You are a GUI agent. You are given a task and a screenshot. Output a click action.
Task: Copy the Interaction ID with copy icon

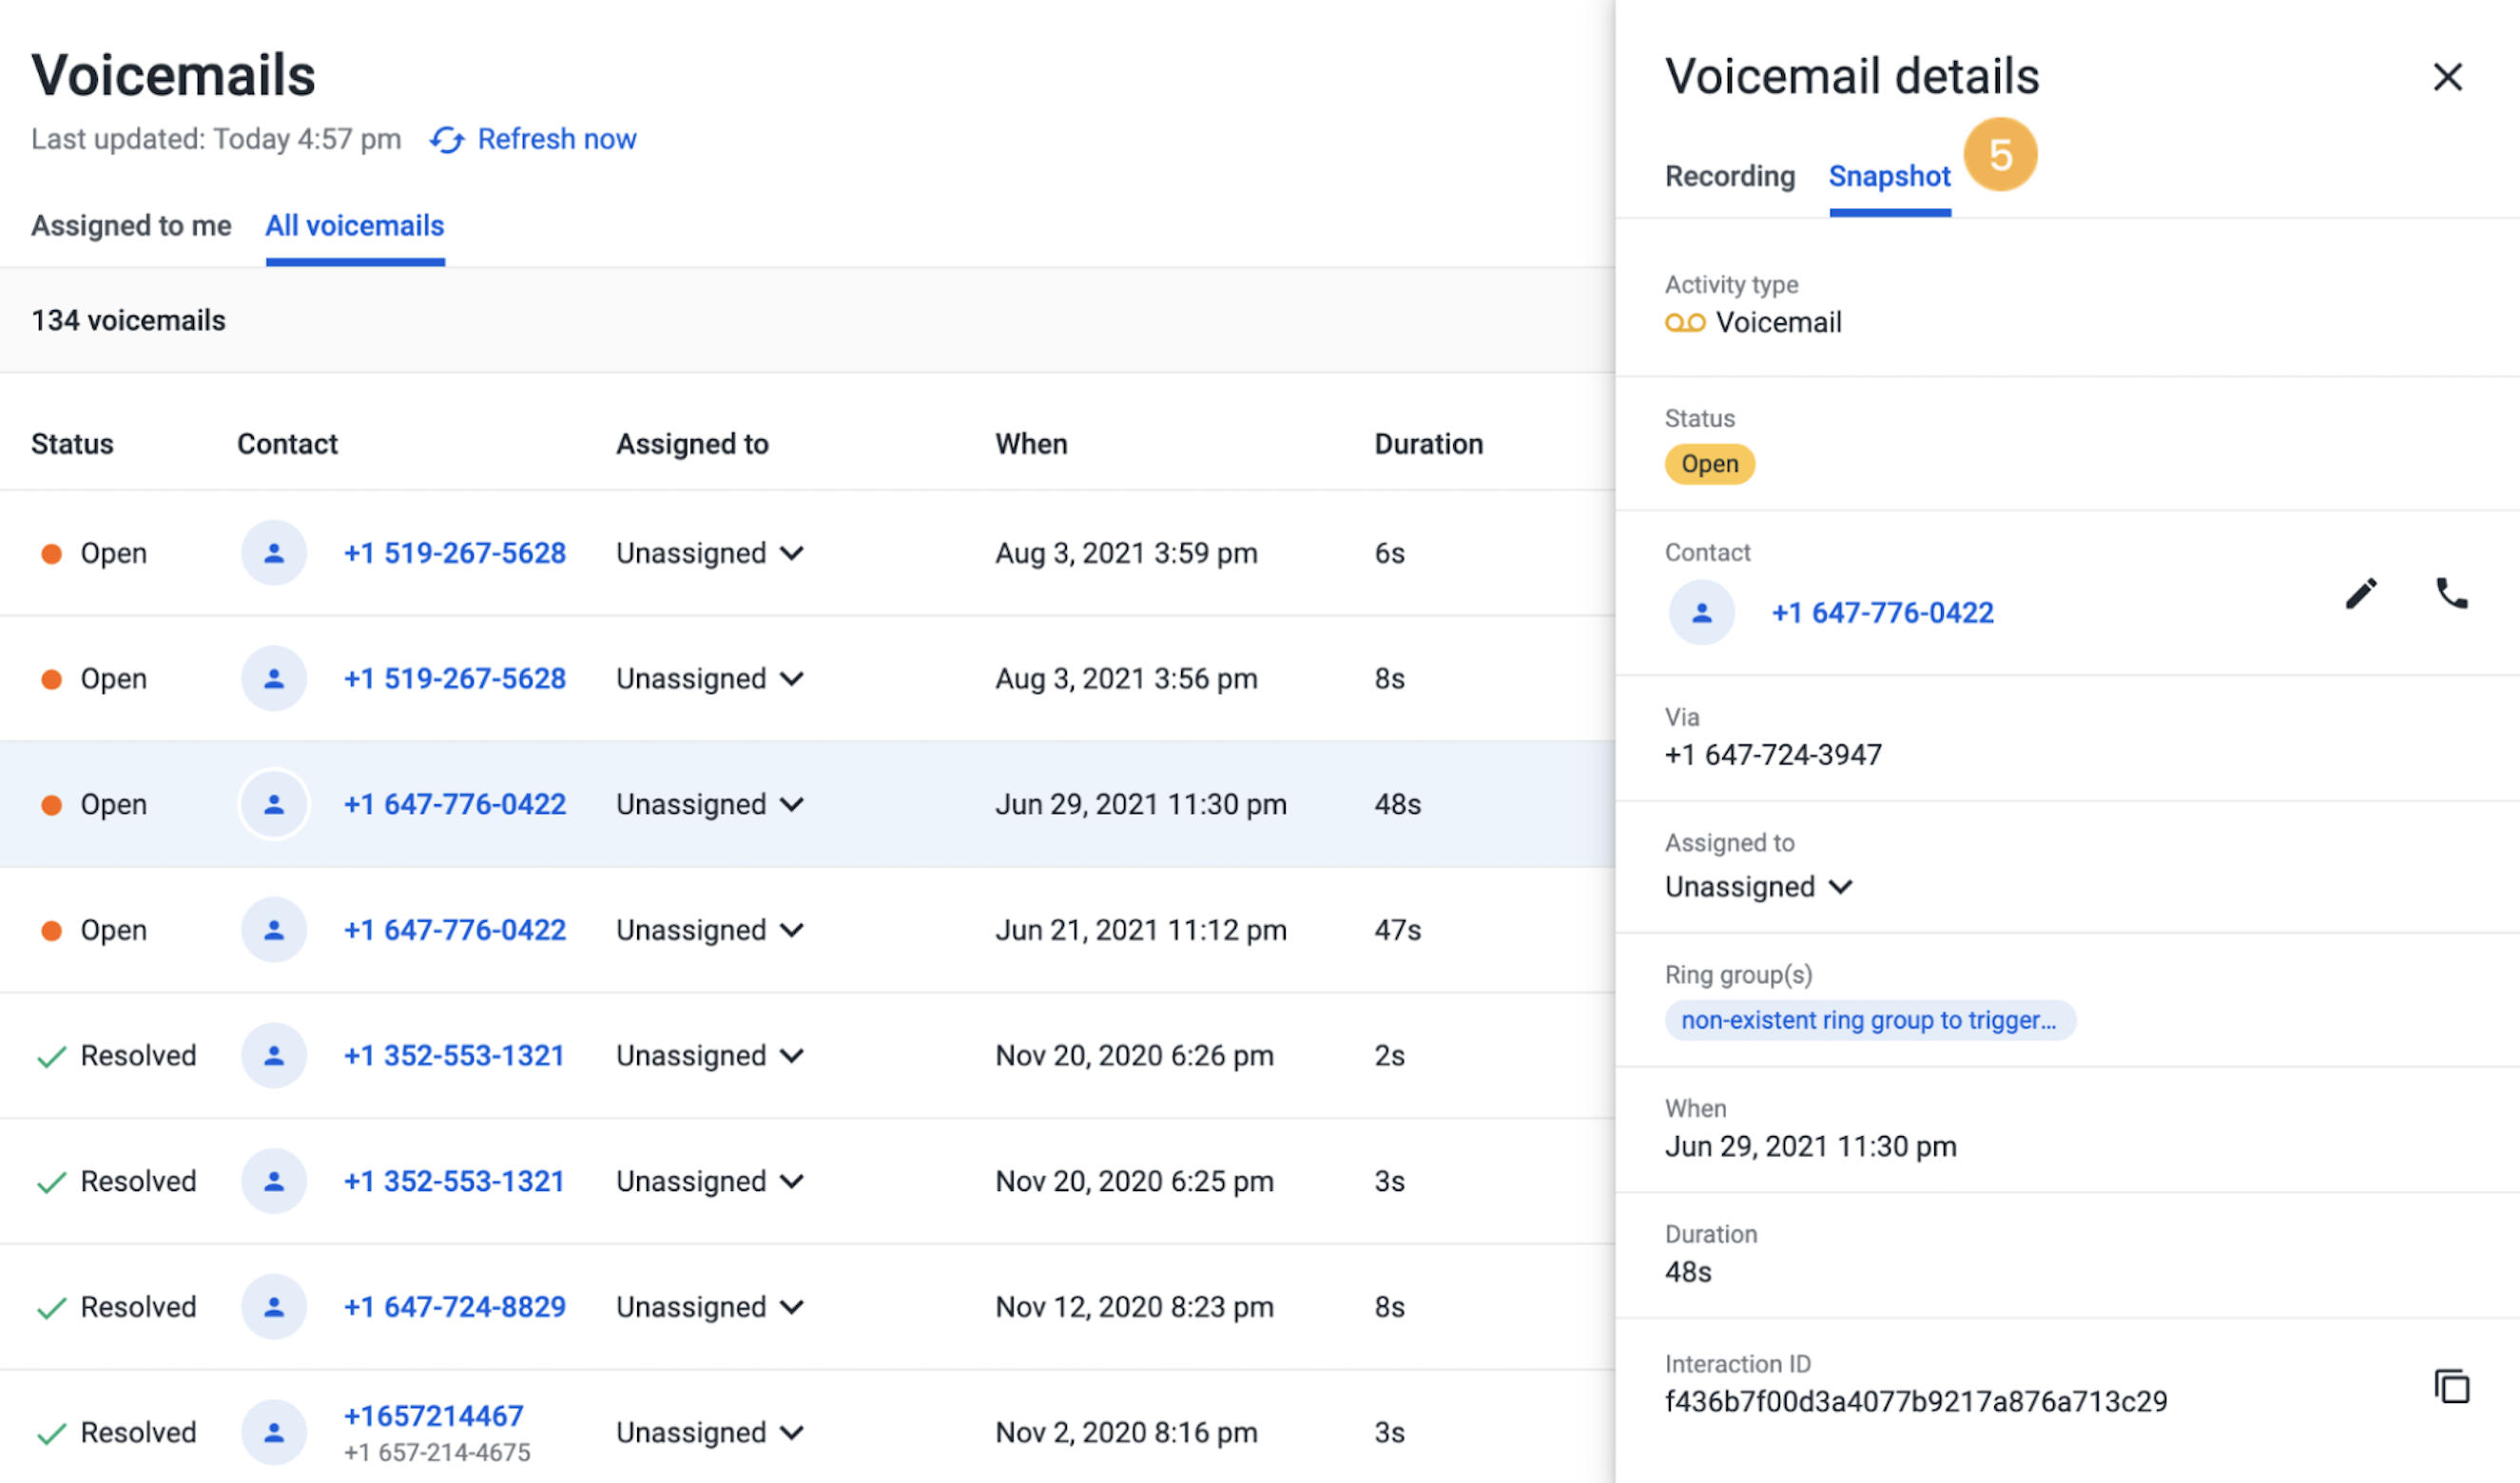pos(2451,1386)
